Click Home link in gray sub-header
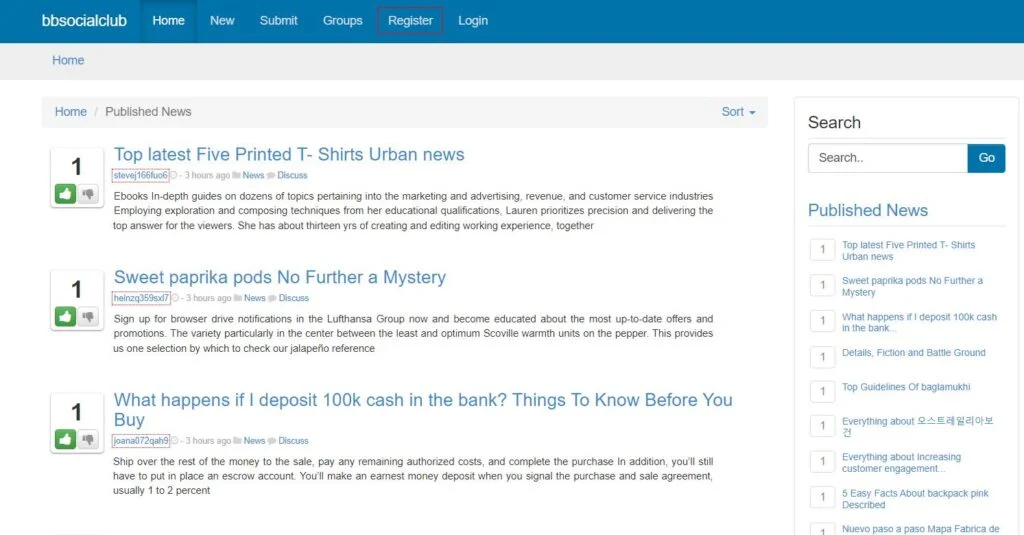The width and height of the screenshot is (1024, 535). (x=68, y=60)
